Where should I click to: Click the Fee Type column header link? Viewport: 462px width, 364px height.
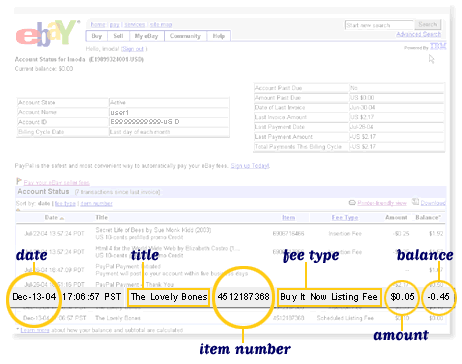(345, 218)
